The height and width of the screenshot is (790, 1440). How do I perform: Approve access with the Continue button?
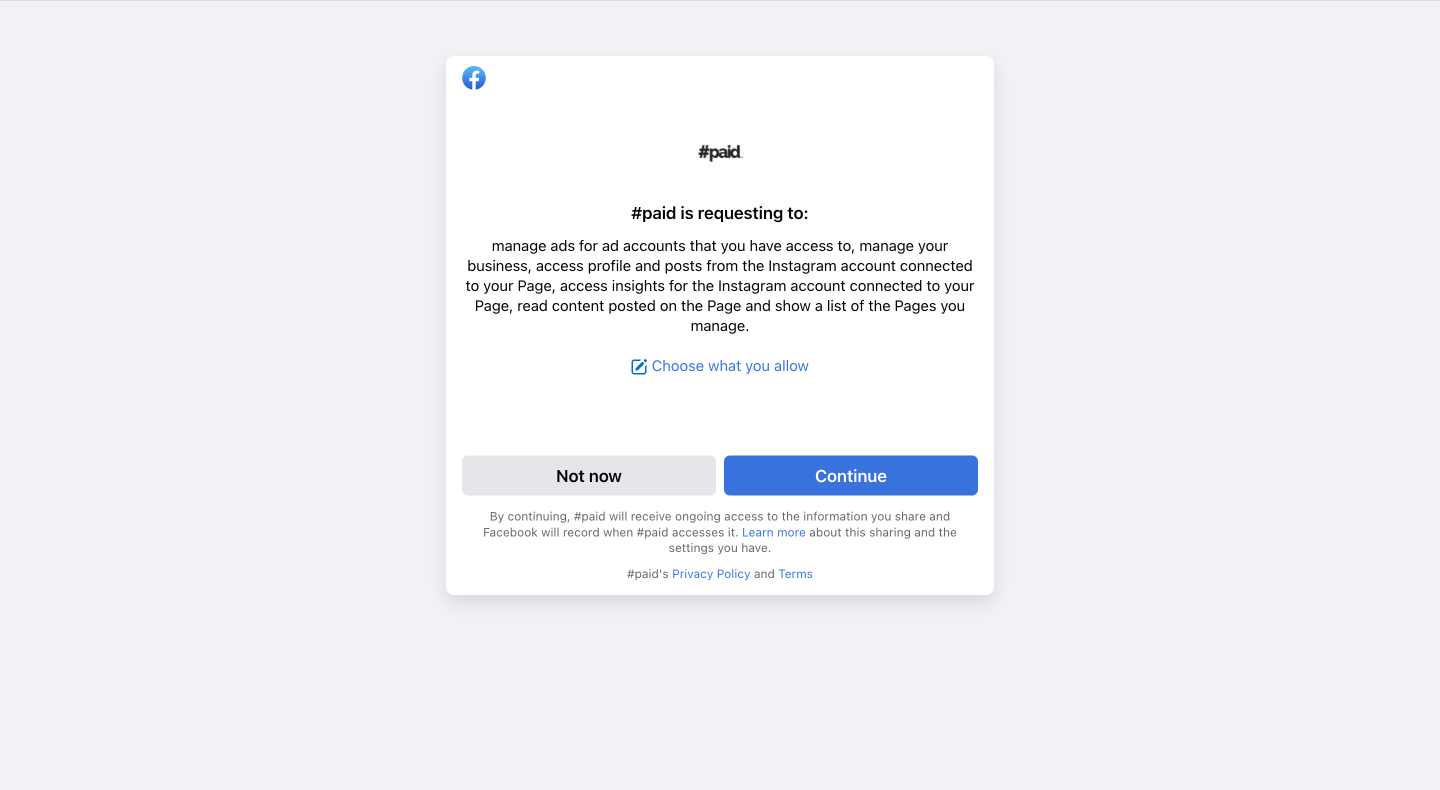pyautogui.click(x=851, y=476)
